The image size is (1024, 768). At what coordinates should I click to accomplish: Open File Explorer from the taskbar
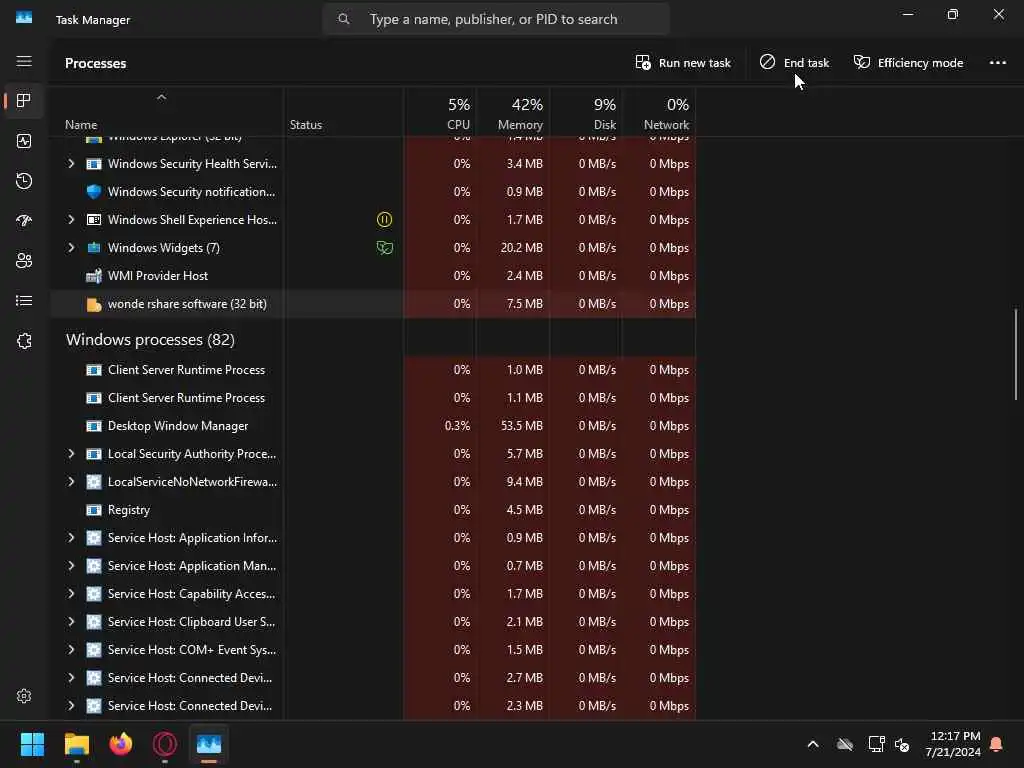[x=76, y=744]
